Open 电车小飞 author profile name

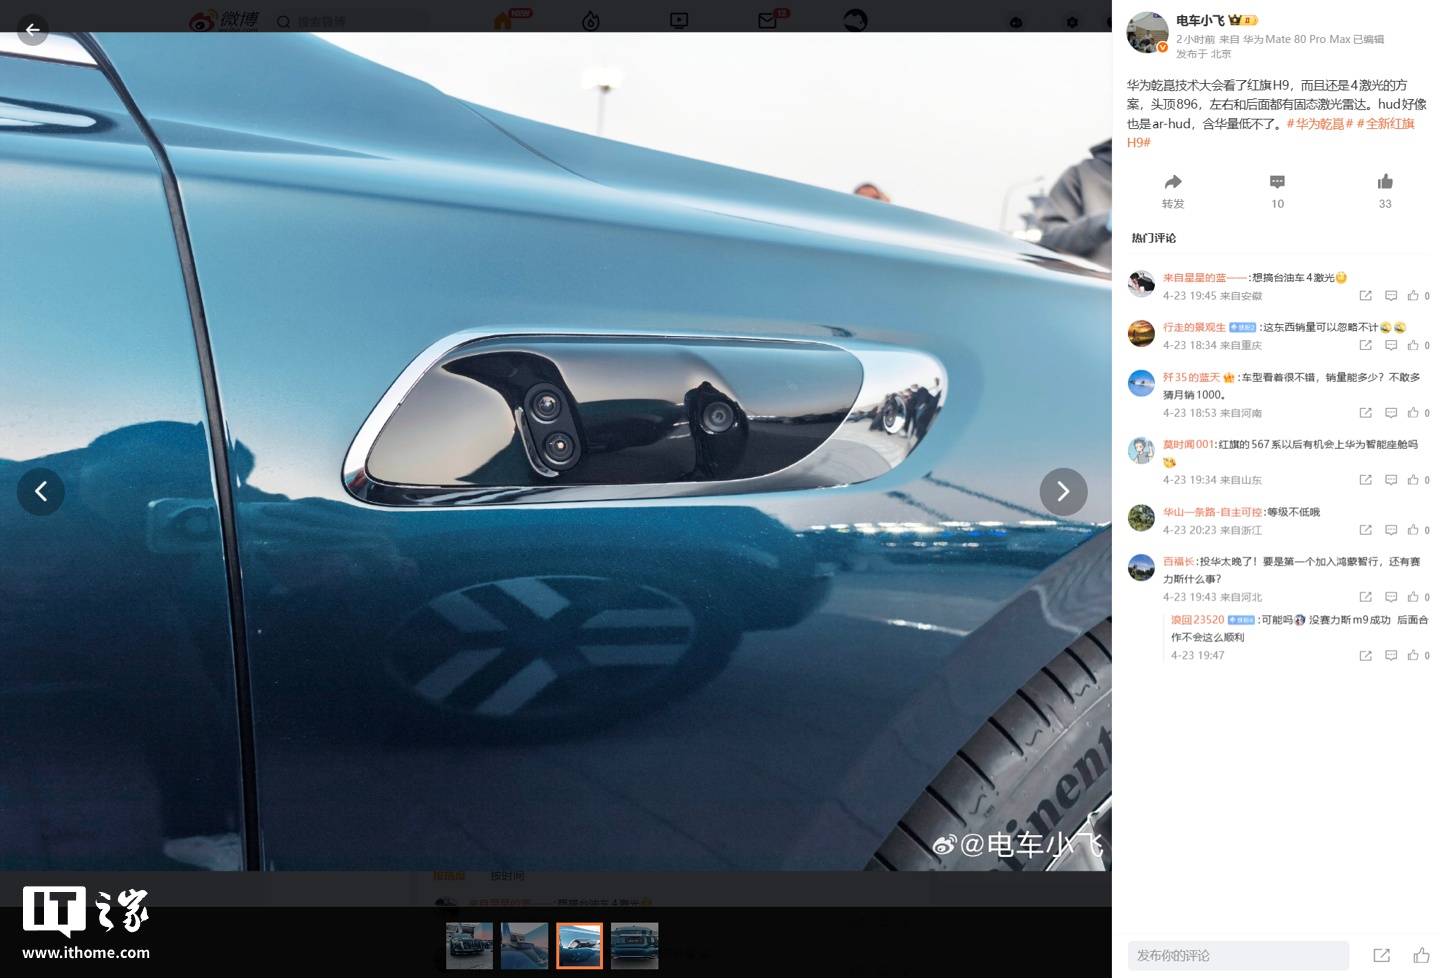point(1200,20)
